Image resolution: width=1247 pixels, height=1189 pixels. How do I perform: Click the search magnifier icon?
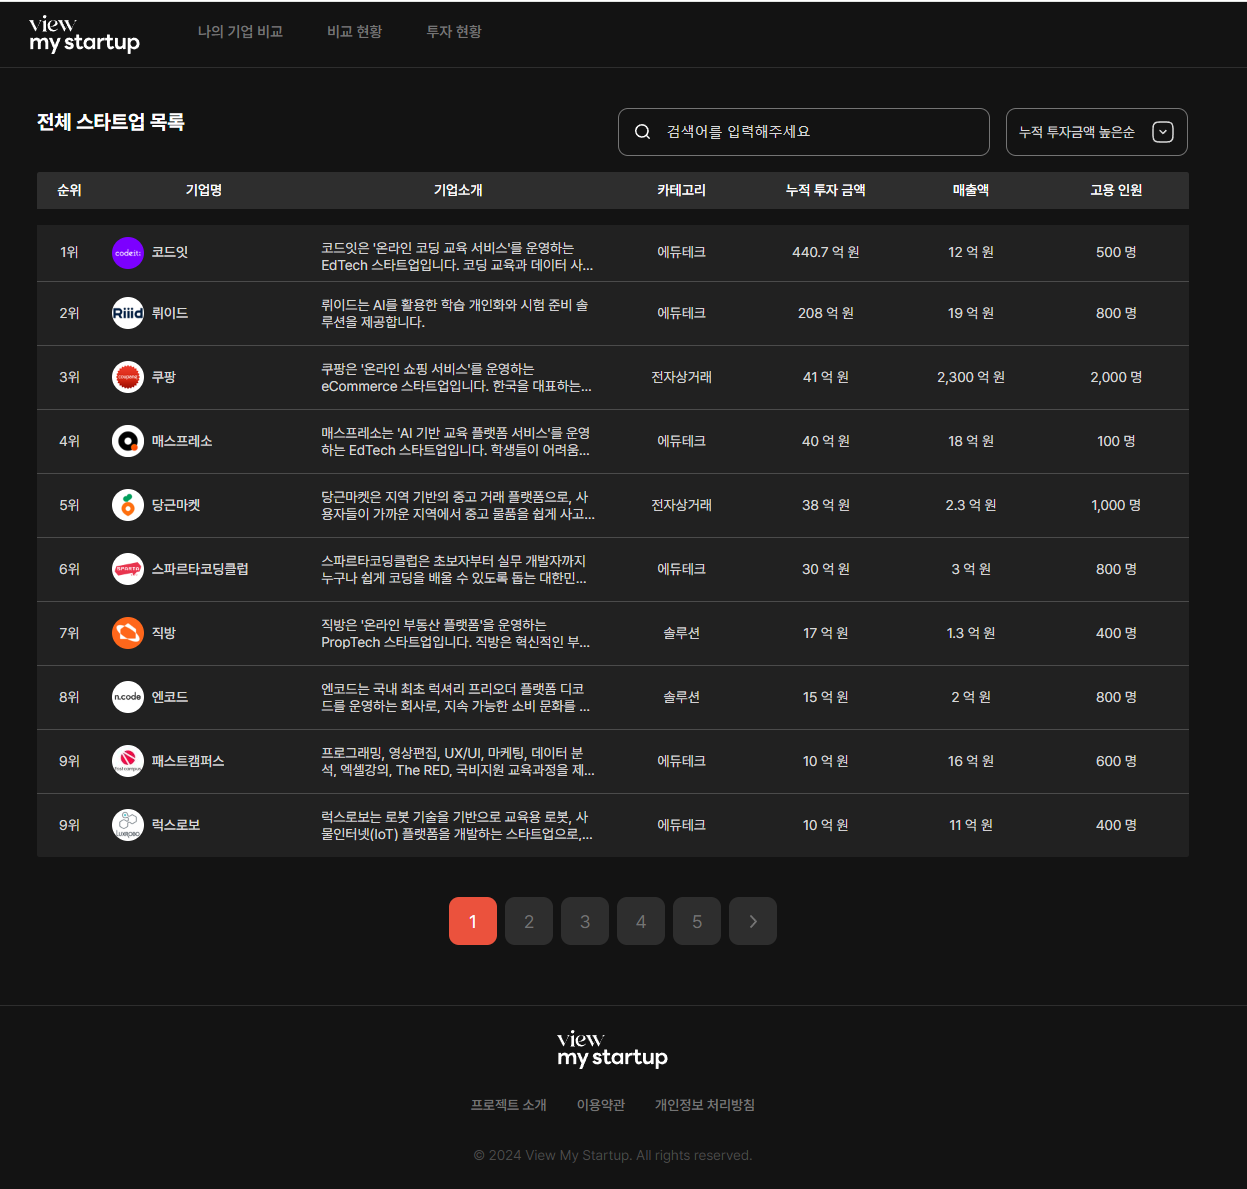tap(643, 132)
